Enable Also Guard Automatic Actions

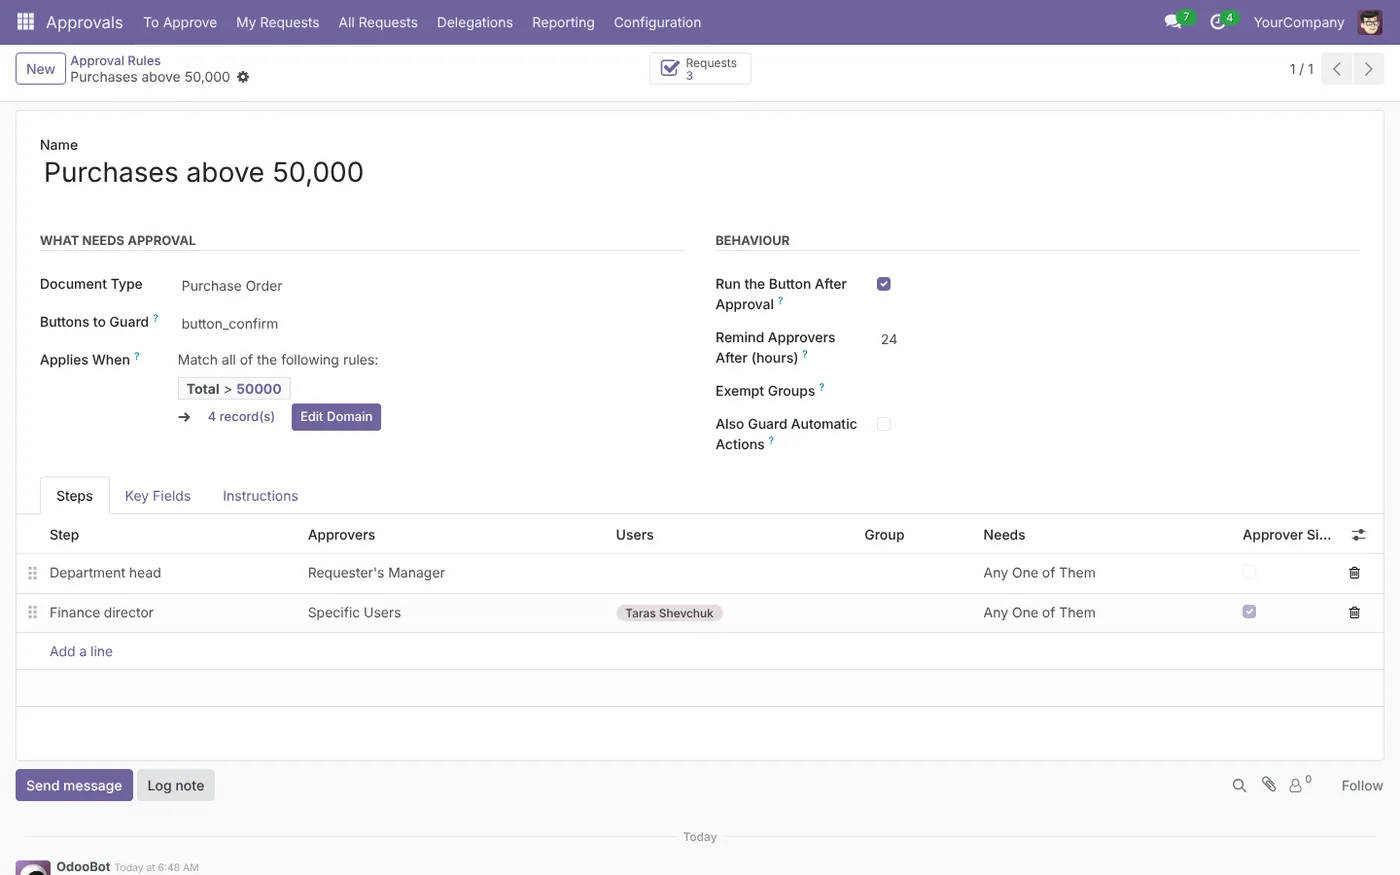pyautogui.click(x=884, y=424)
